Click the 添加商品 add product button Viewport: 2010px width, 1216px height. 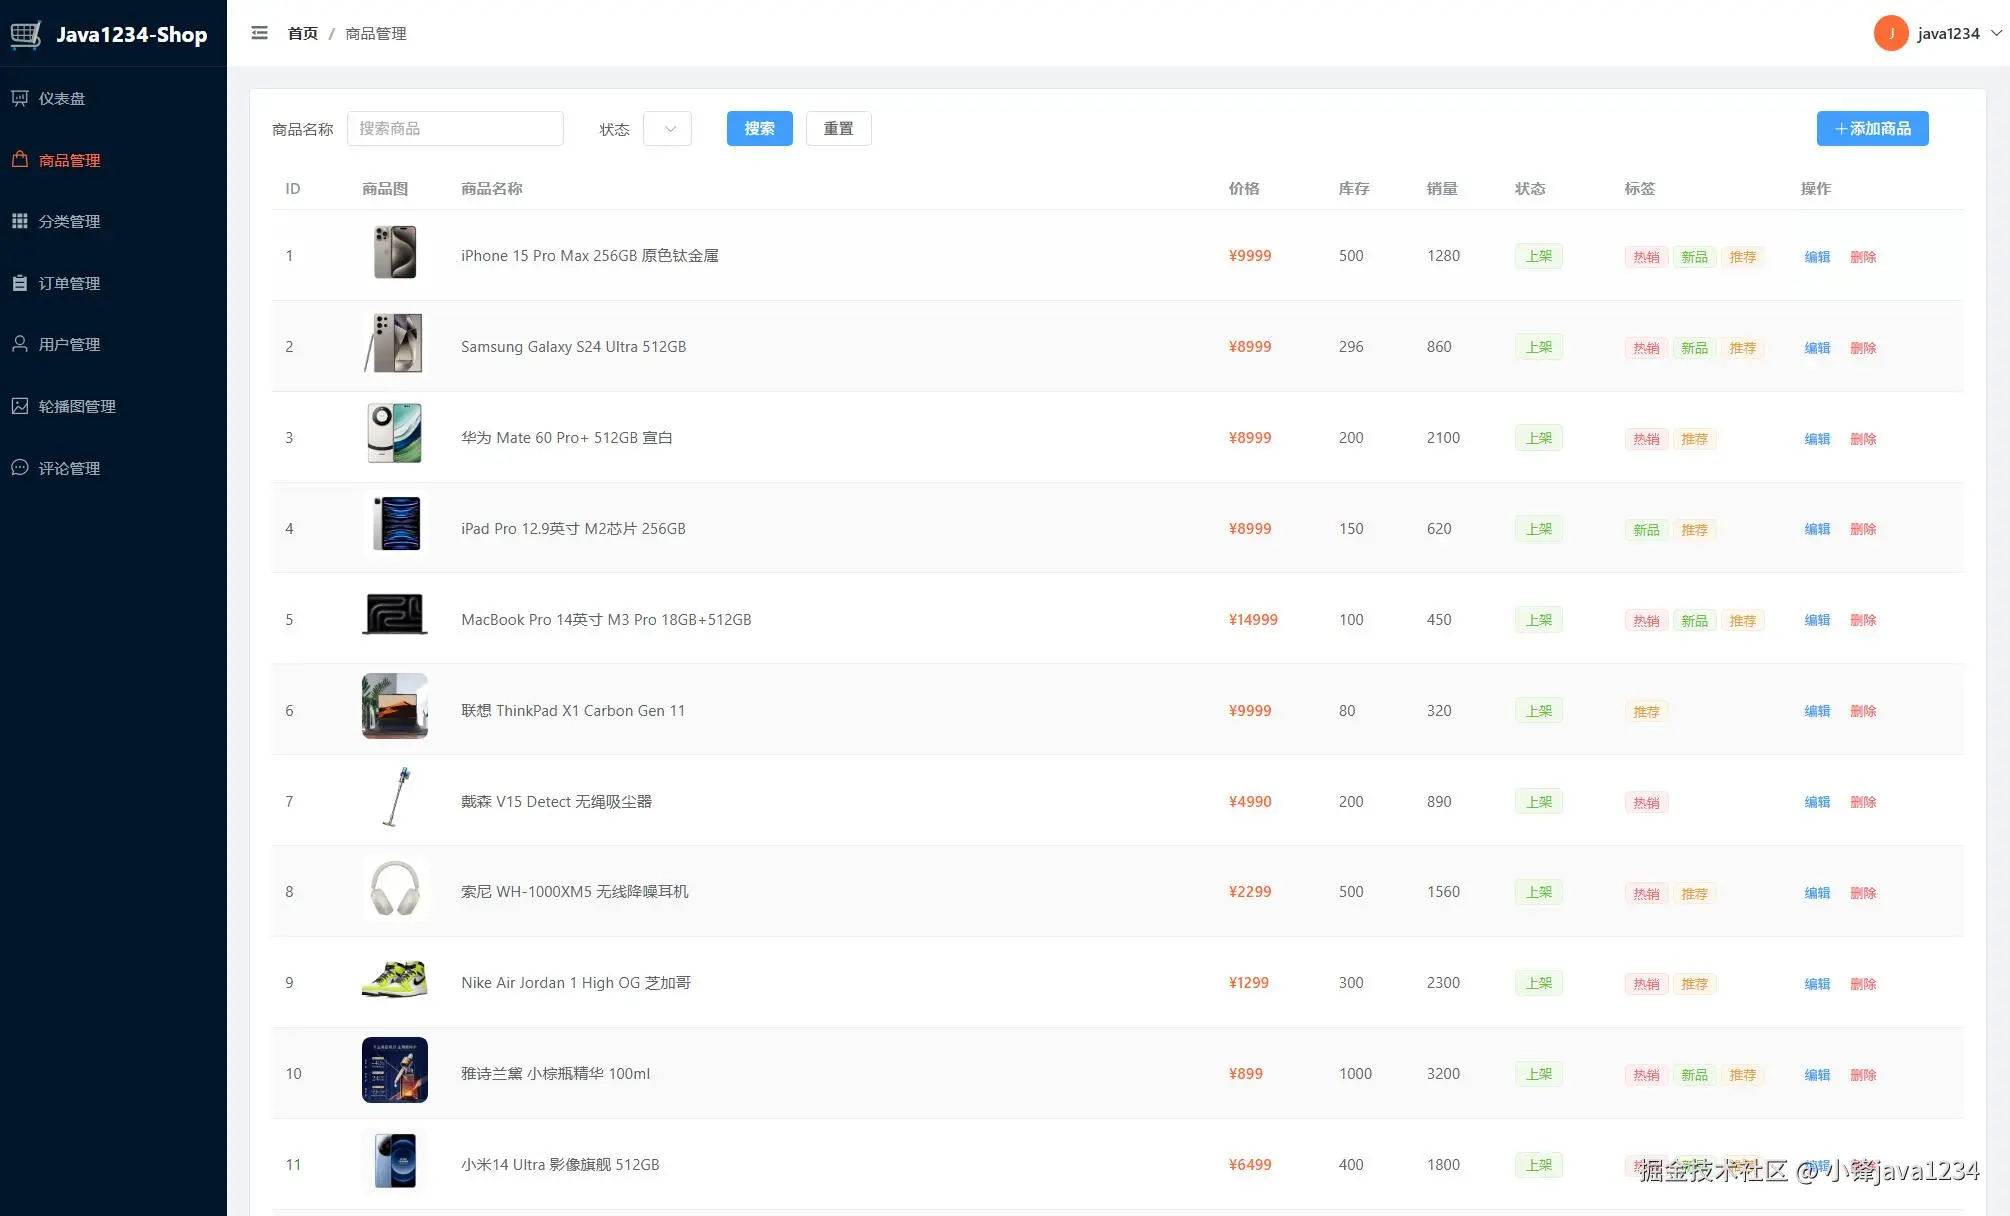click(1872, 129)
